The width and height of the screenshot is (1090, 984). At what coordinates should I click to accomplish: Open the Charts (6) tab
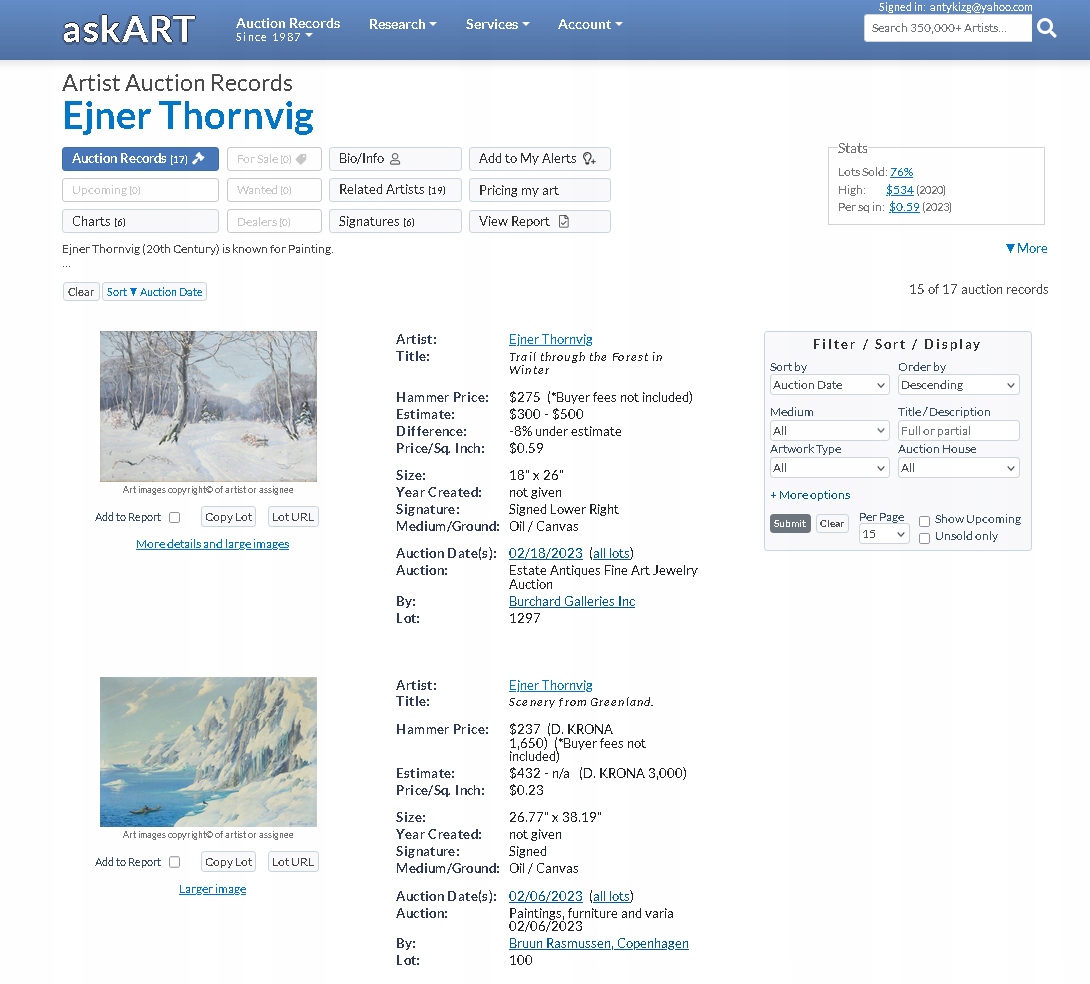(140, 221)
